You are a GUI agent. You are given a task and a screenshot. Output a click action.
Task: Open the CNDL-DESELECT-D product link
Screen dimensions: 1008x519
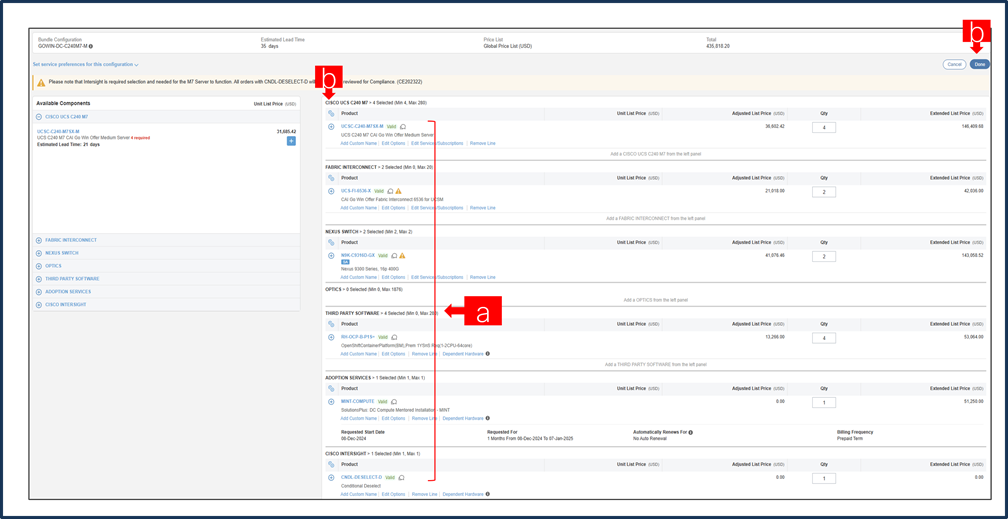point(361,477)
